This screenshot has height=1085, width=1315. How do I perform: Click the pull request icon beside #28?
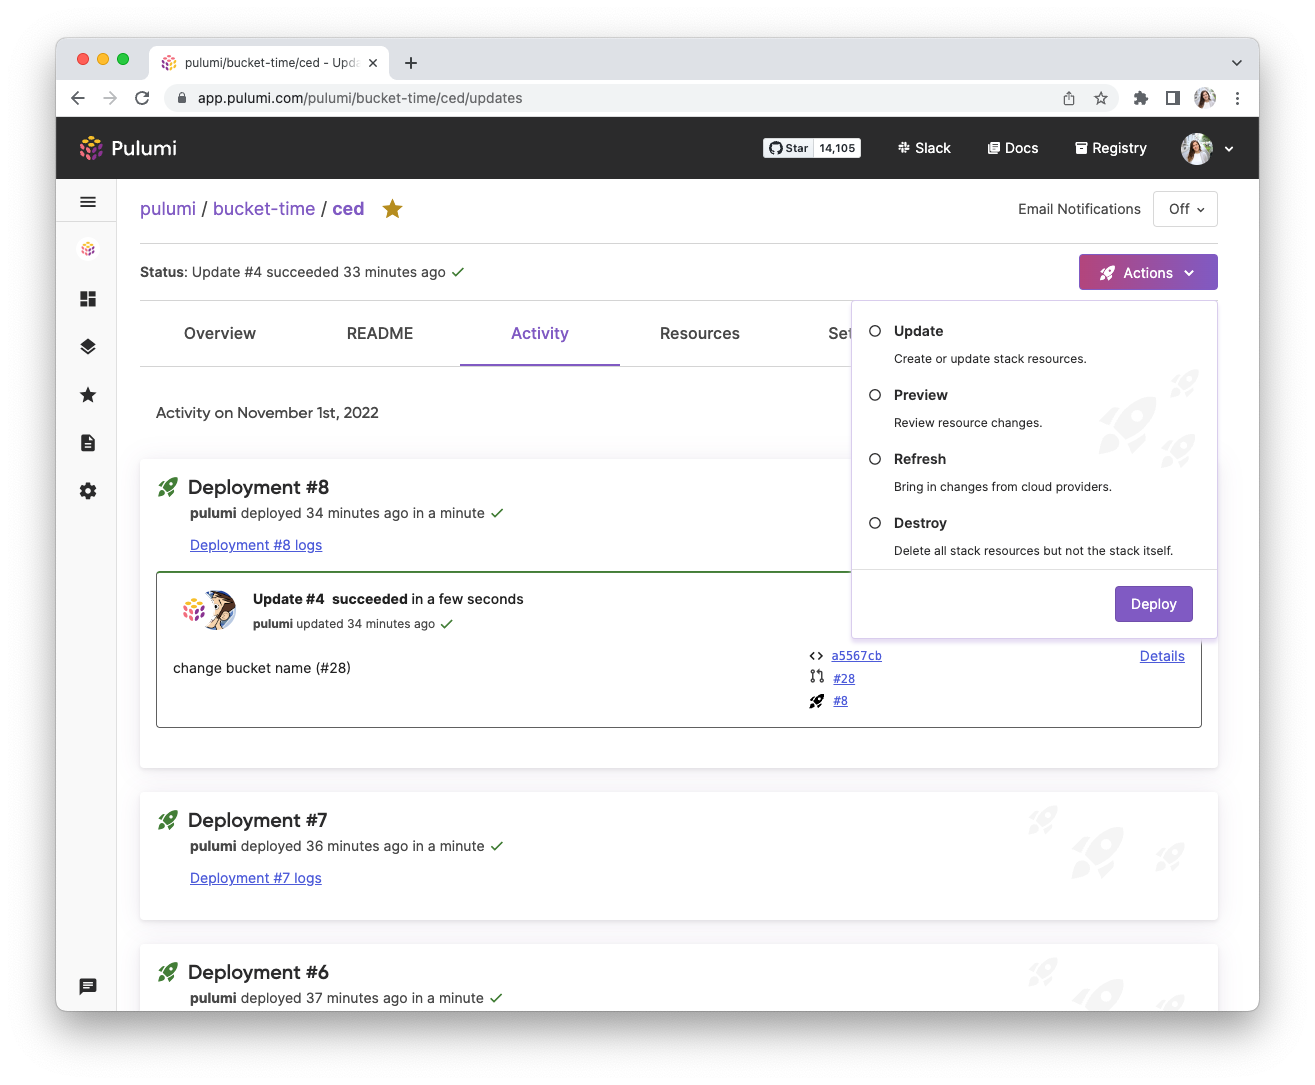817,677
